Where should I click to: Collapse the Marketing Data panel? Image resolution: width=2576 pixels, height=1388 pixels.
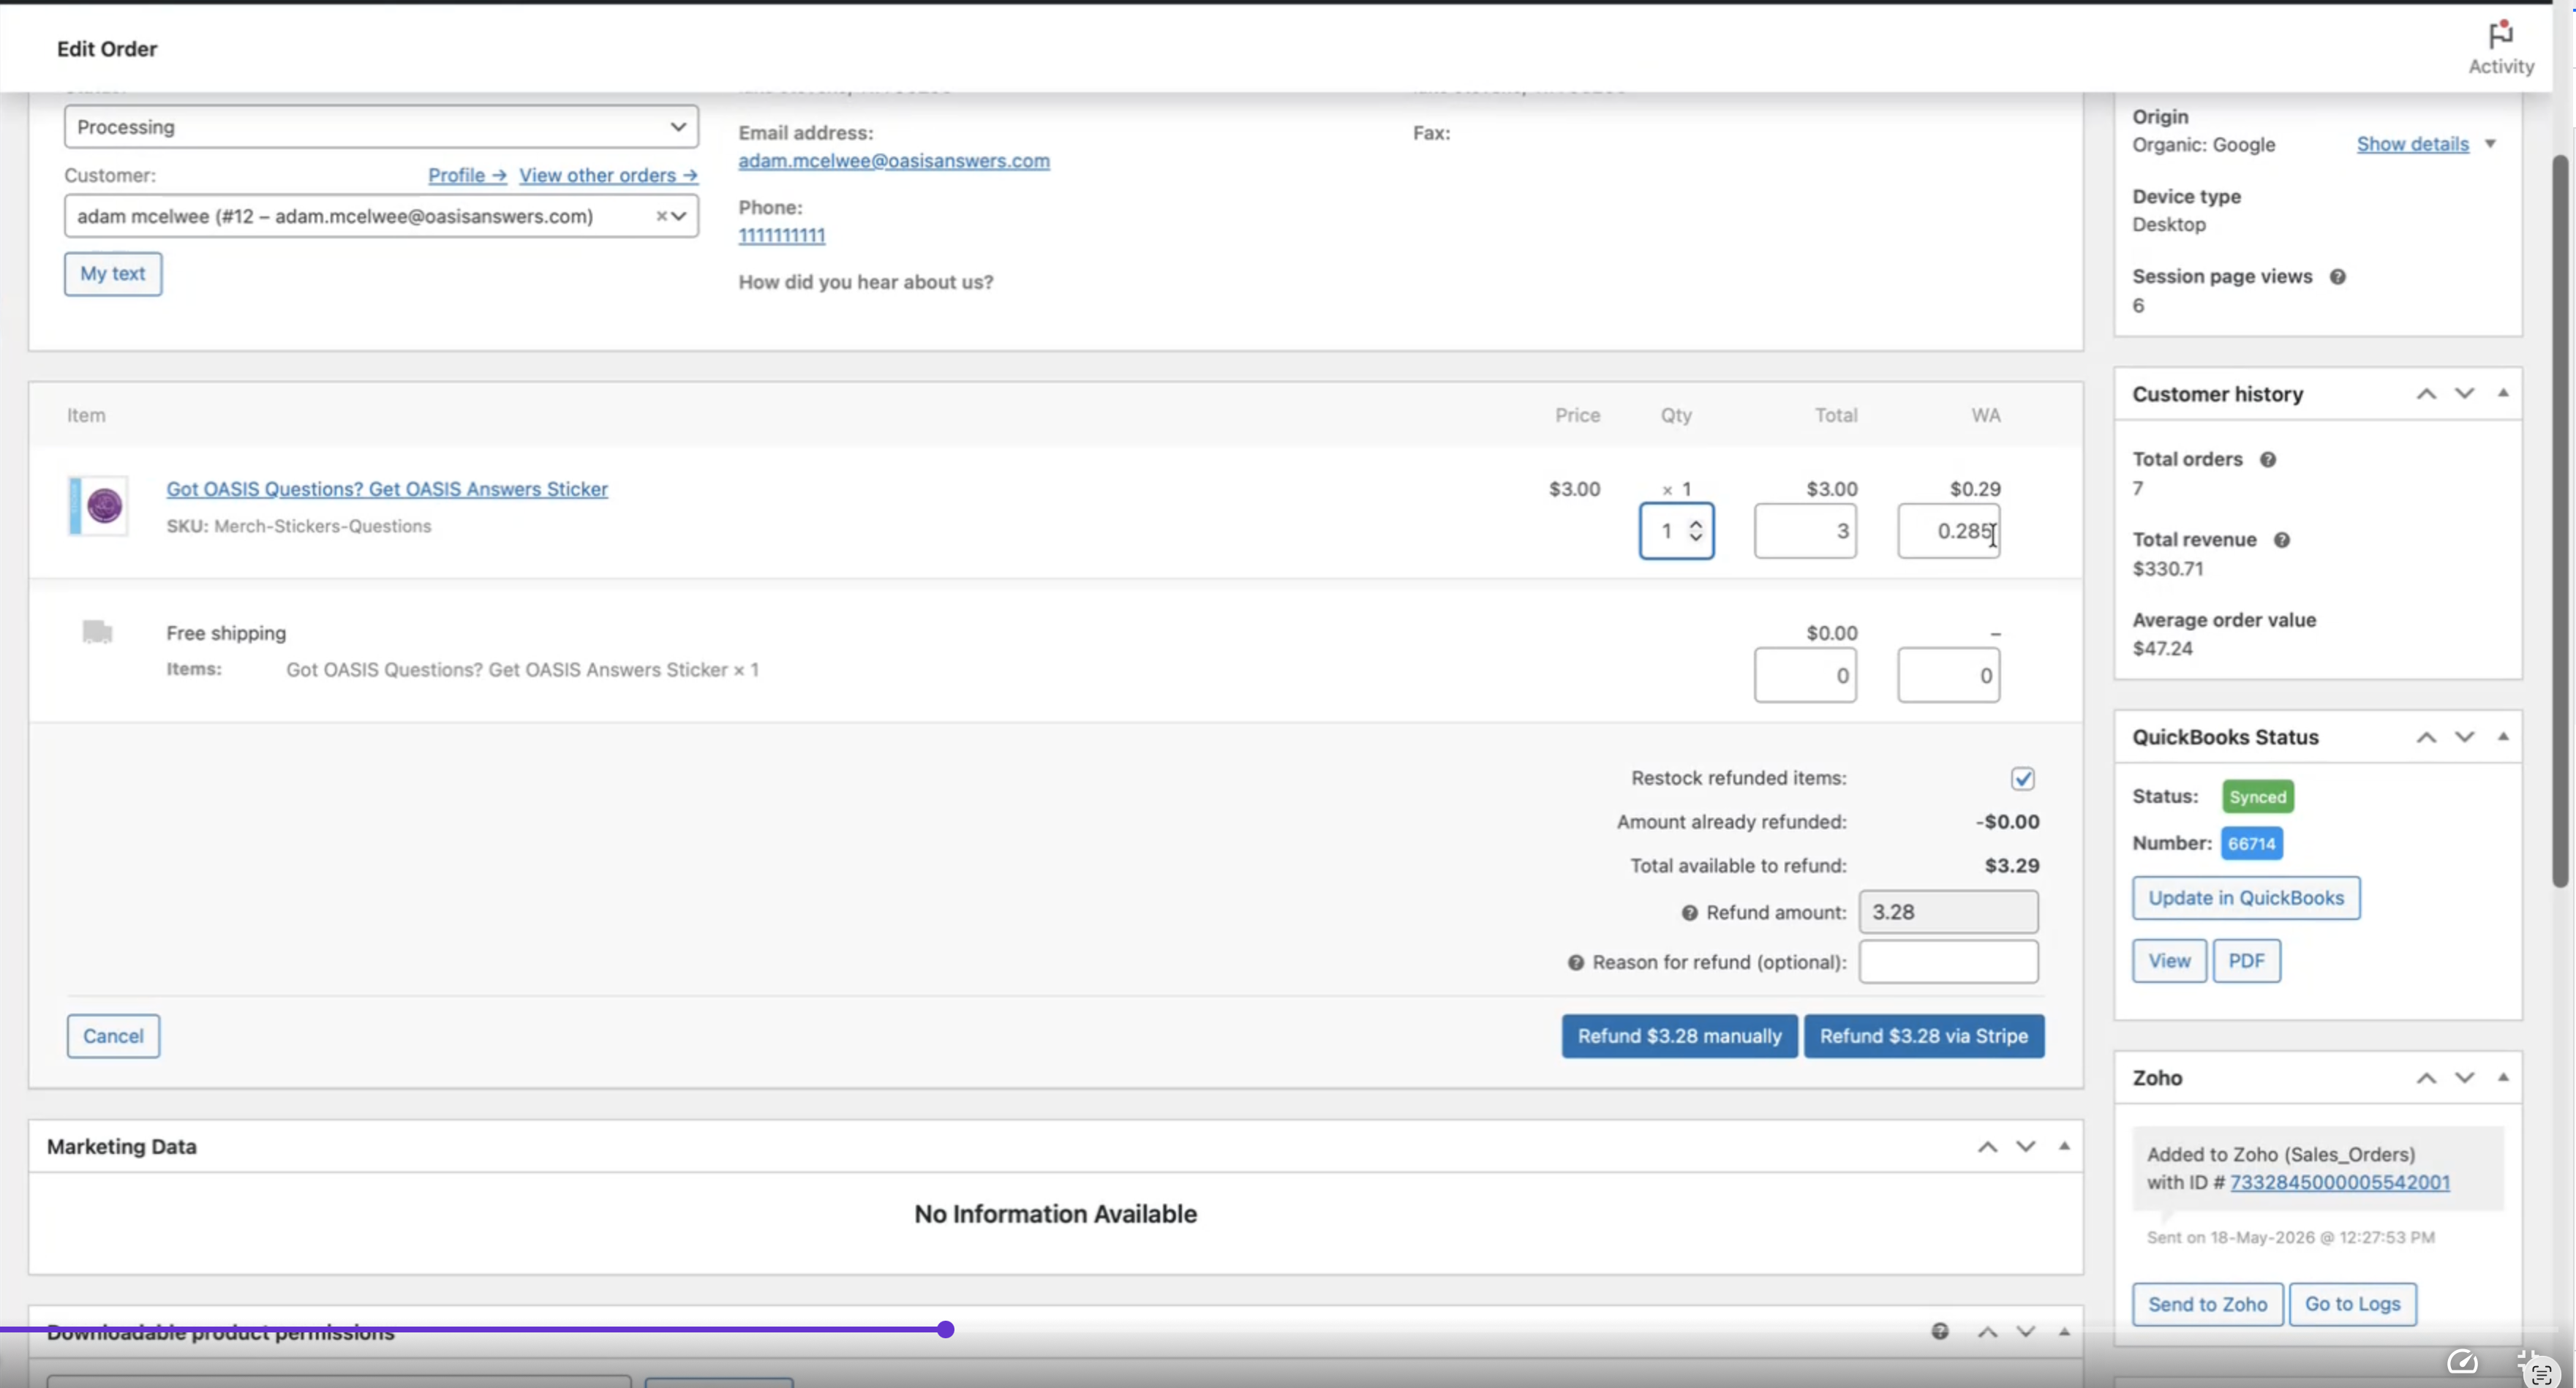[x=2064, y=1146]
